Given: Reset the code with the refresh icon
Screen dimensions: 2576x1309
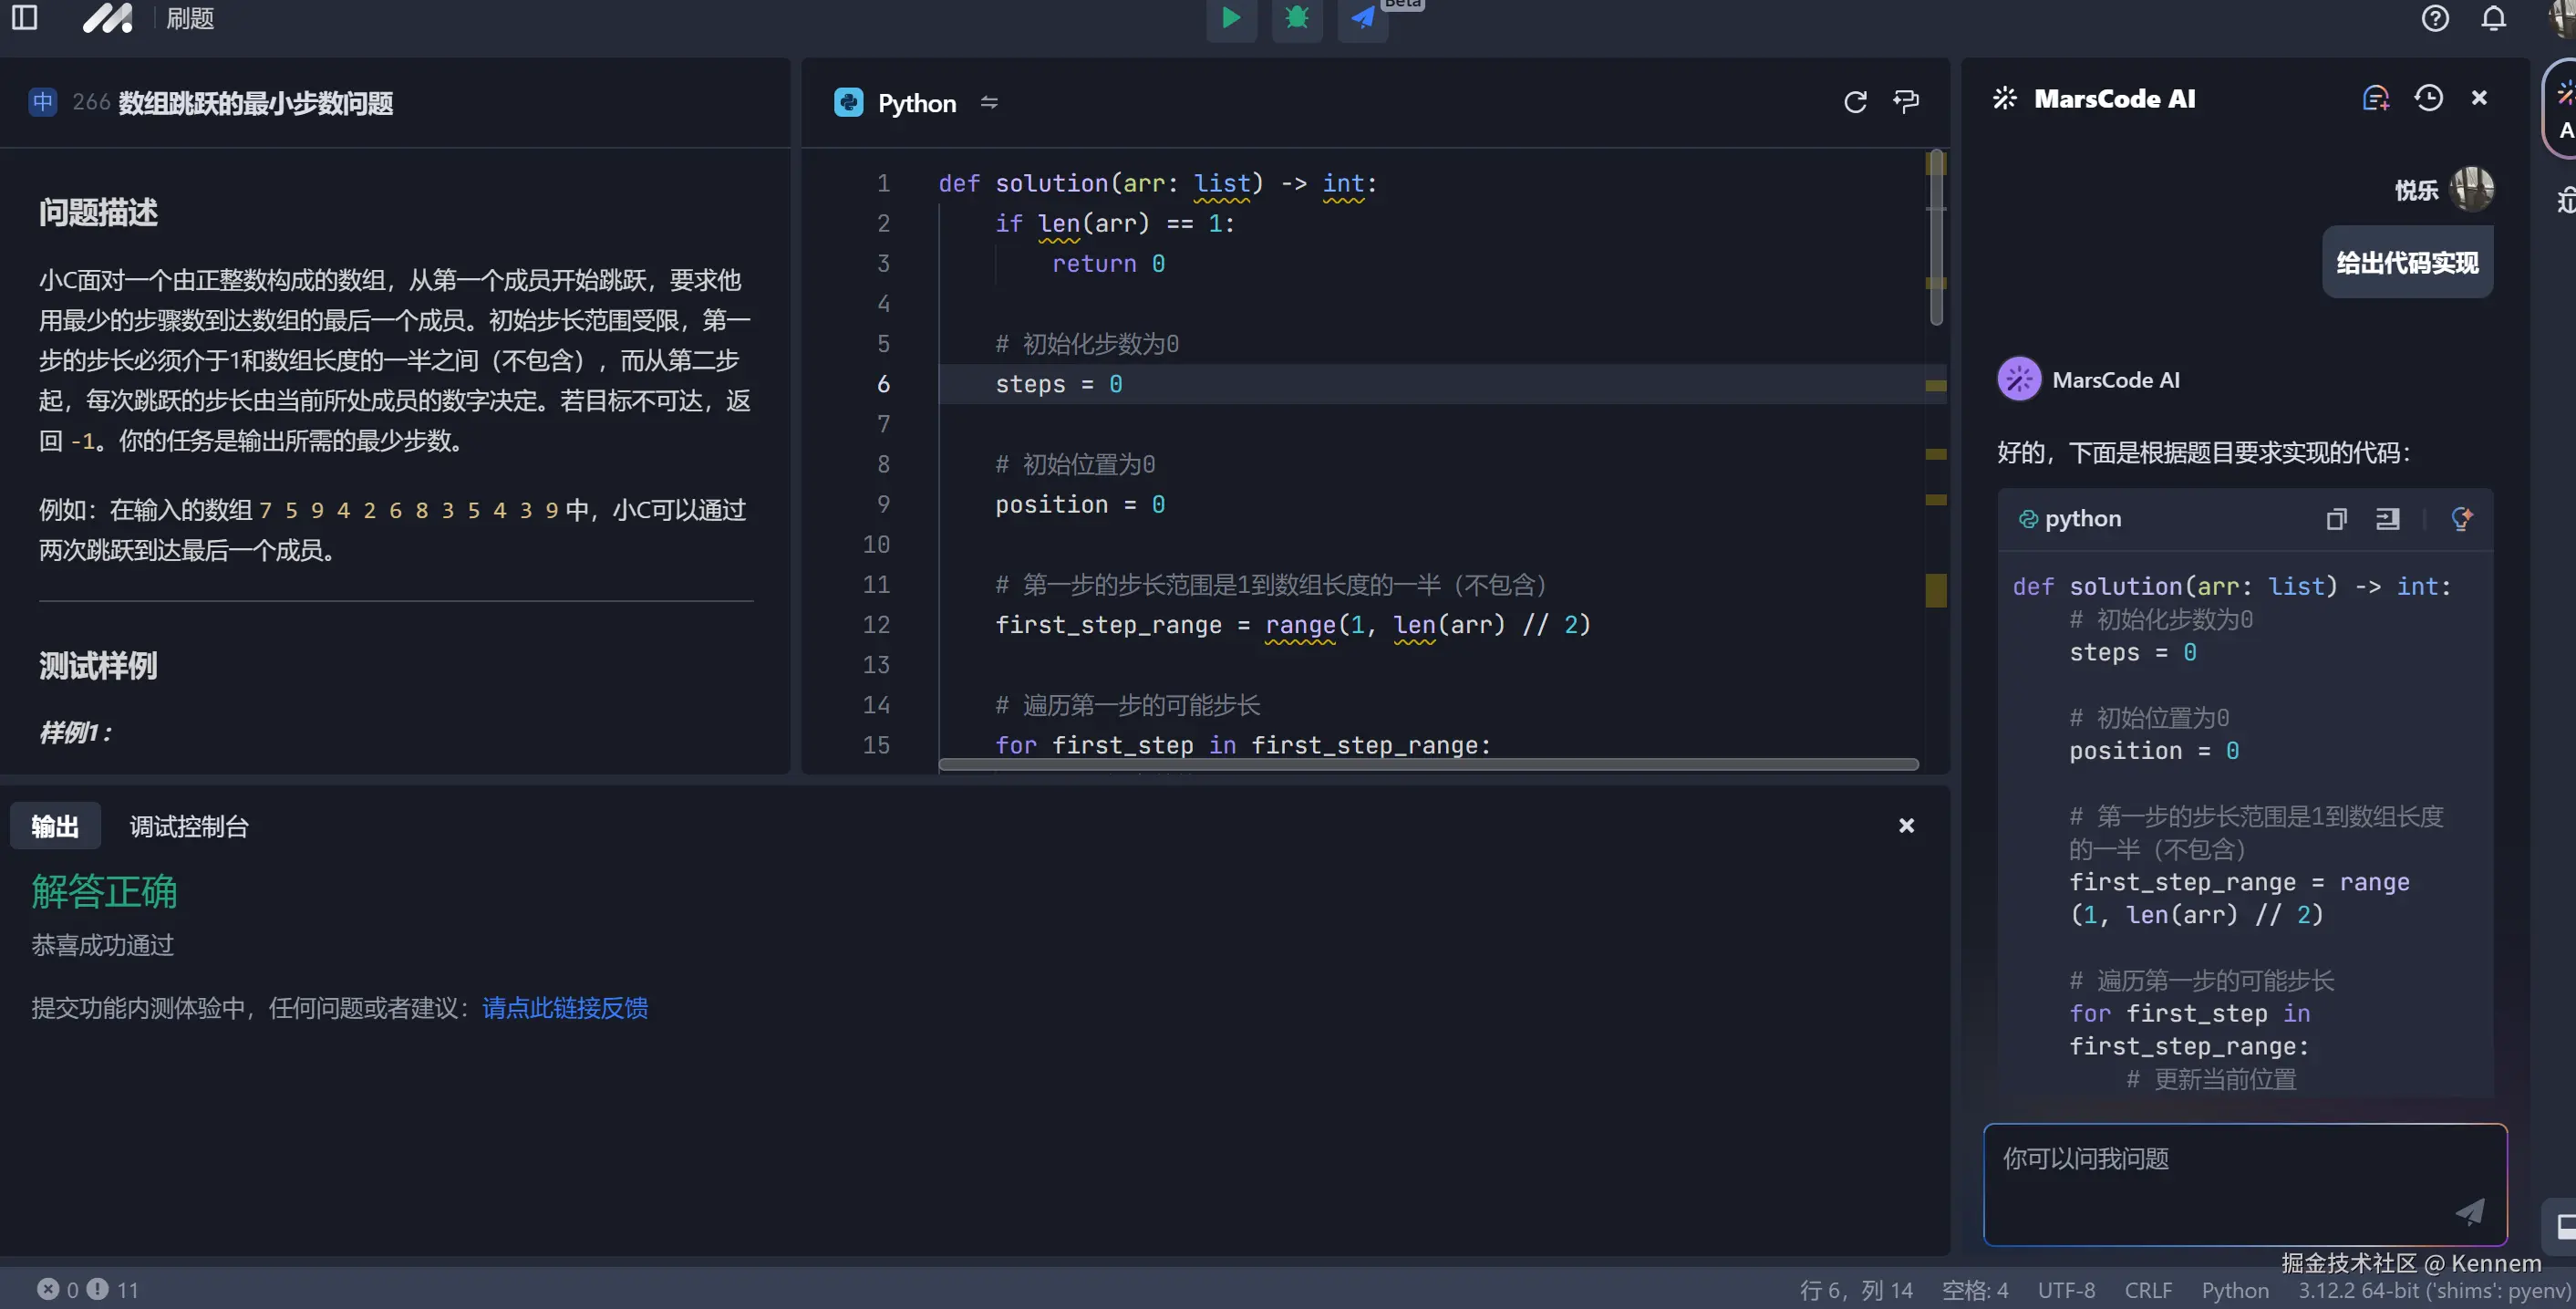Looking at the screenshot, I should point(1855,102).
